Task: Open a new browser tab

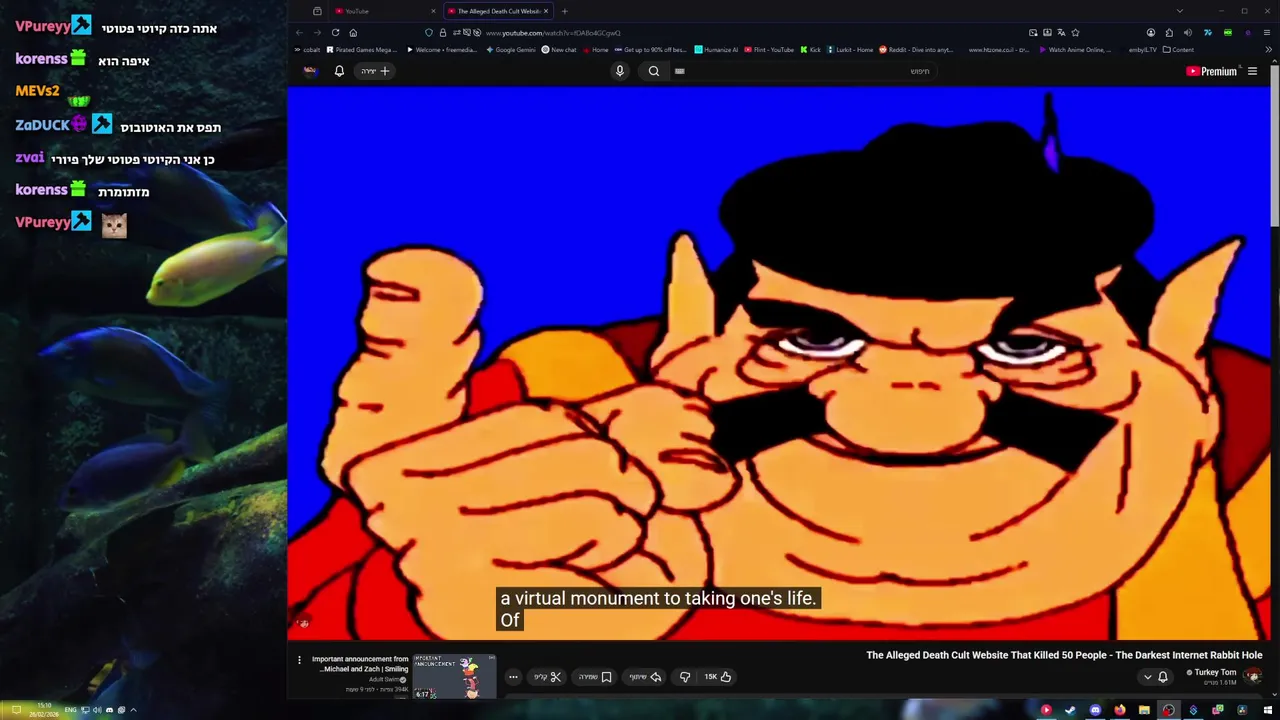Action: 564,11
